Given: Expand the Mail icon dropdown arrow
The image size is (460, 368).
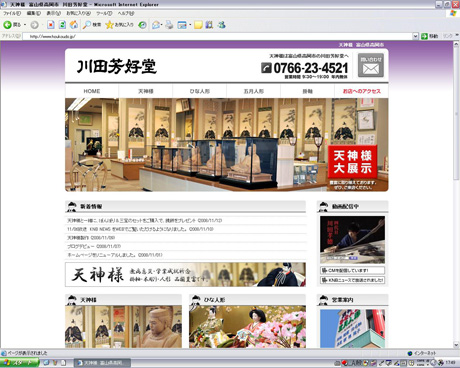Looking at the screenshot, I should (x=162, y=25).
